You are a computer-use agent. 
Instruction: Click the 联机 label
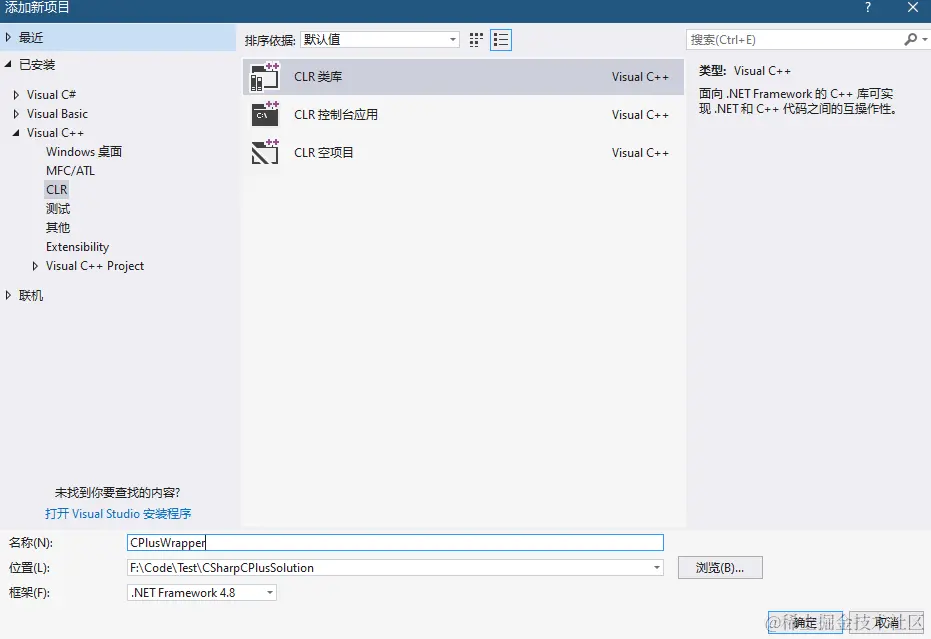click(x=31, y=295)
